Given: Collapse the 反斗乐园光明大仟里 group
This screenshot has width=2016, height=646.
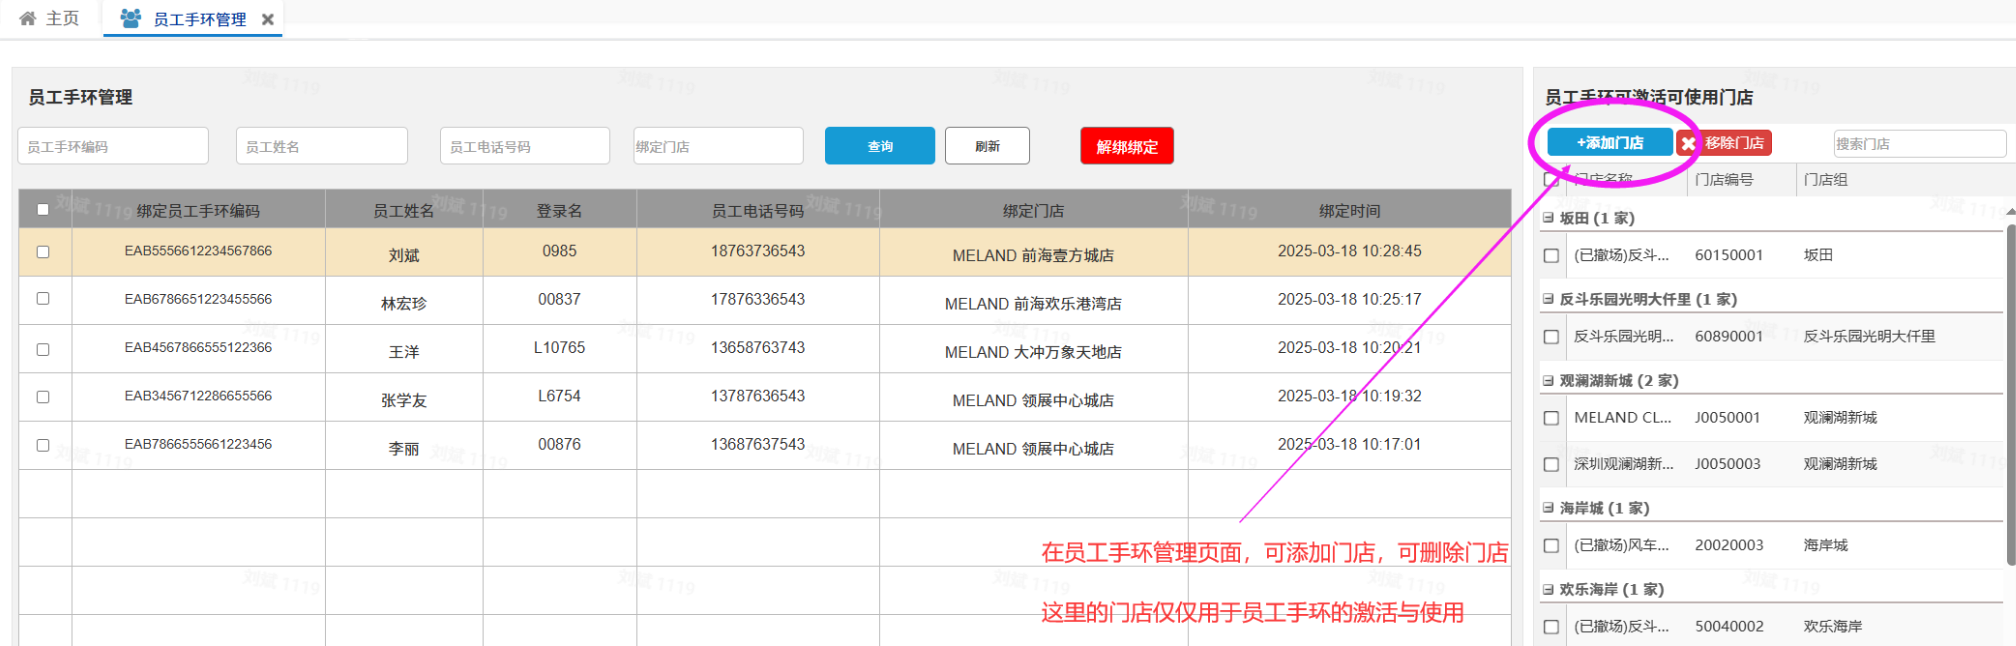Looking at the screenshot, I should 1548,299.
